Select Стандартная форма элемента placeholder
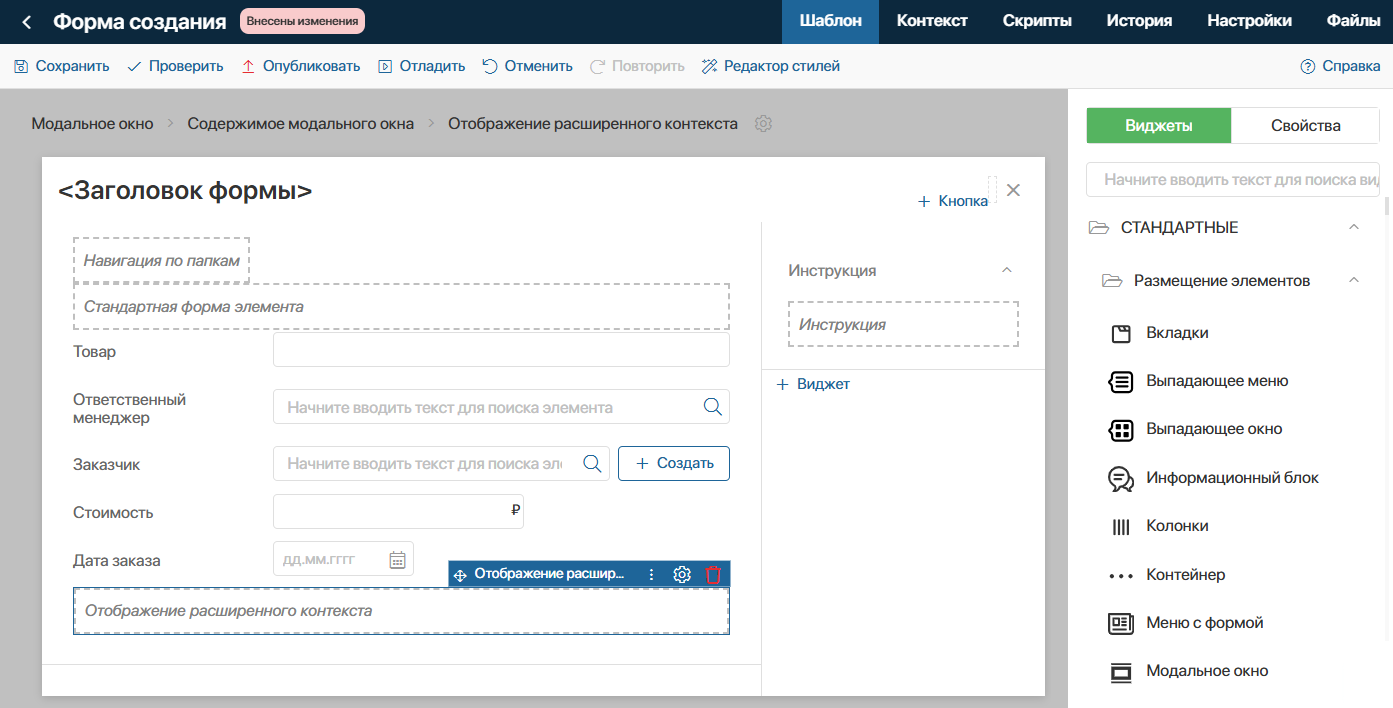 click(401, 306)
